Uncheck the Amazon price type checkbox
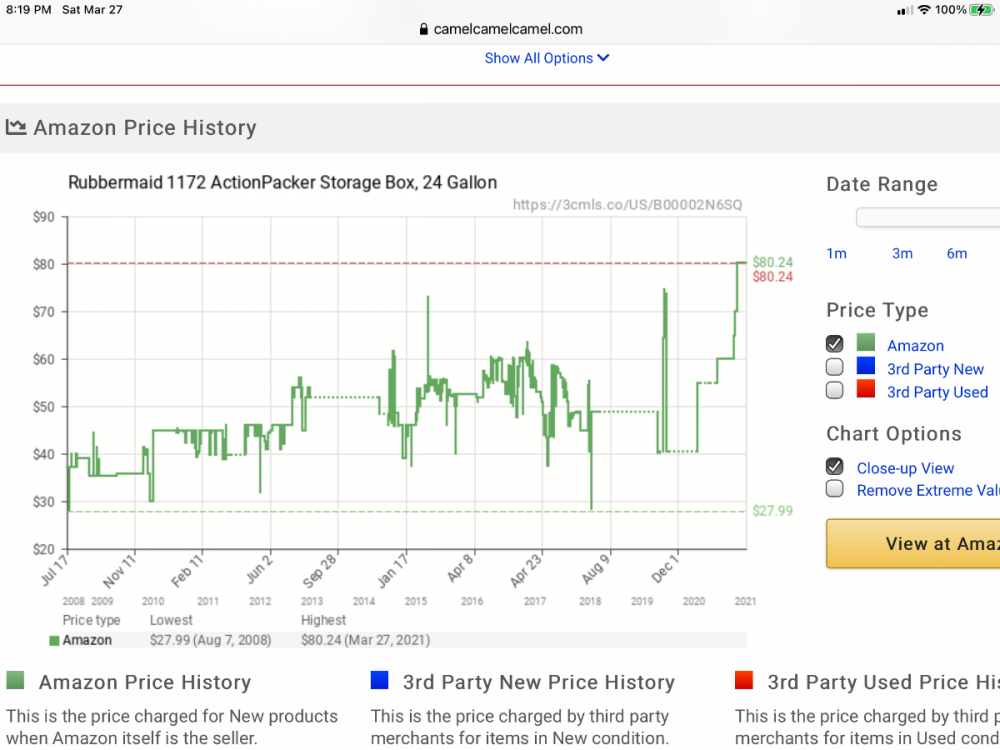 tap(835, 344)
